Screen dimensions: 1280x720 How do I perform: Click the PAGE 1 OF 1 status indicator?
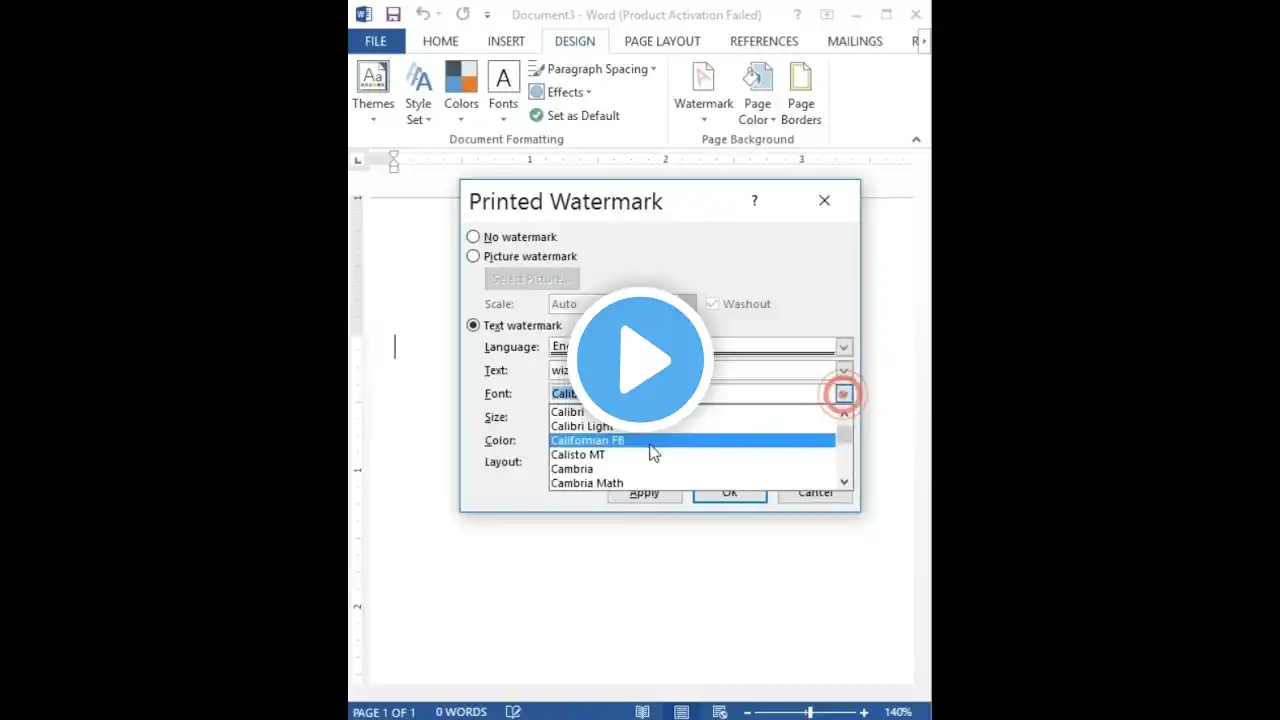pos(384,712)
